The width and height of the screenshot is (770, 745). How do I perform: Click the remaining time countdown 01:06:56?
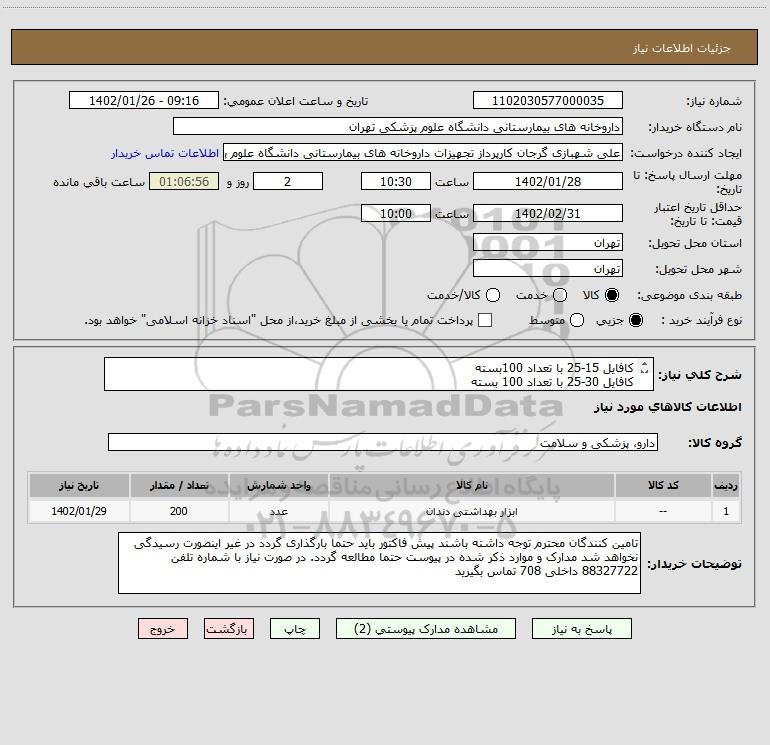point(184,181)
